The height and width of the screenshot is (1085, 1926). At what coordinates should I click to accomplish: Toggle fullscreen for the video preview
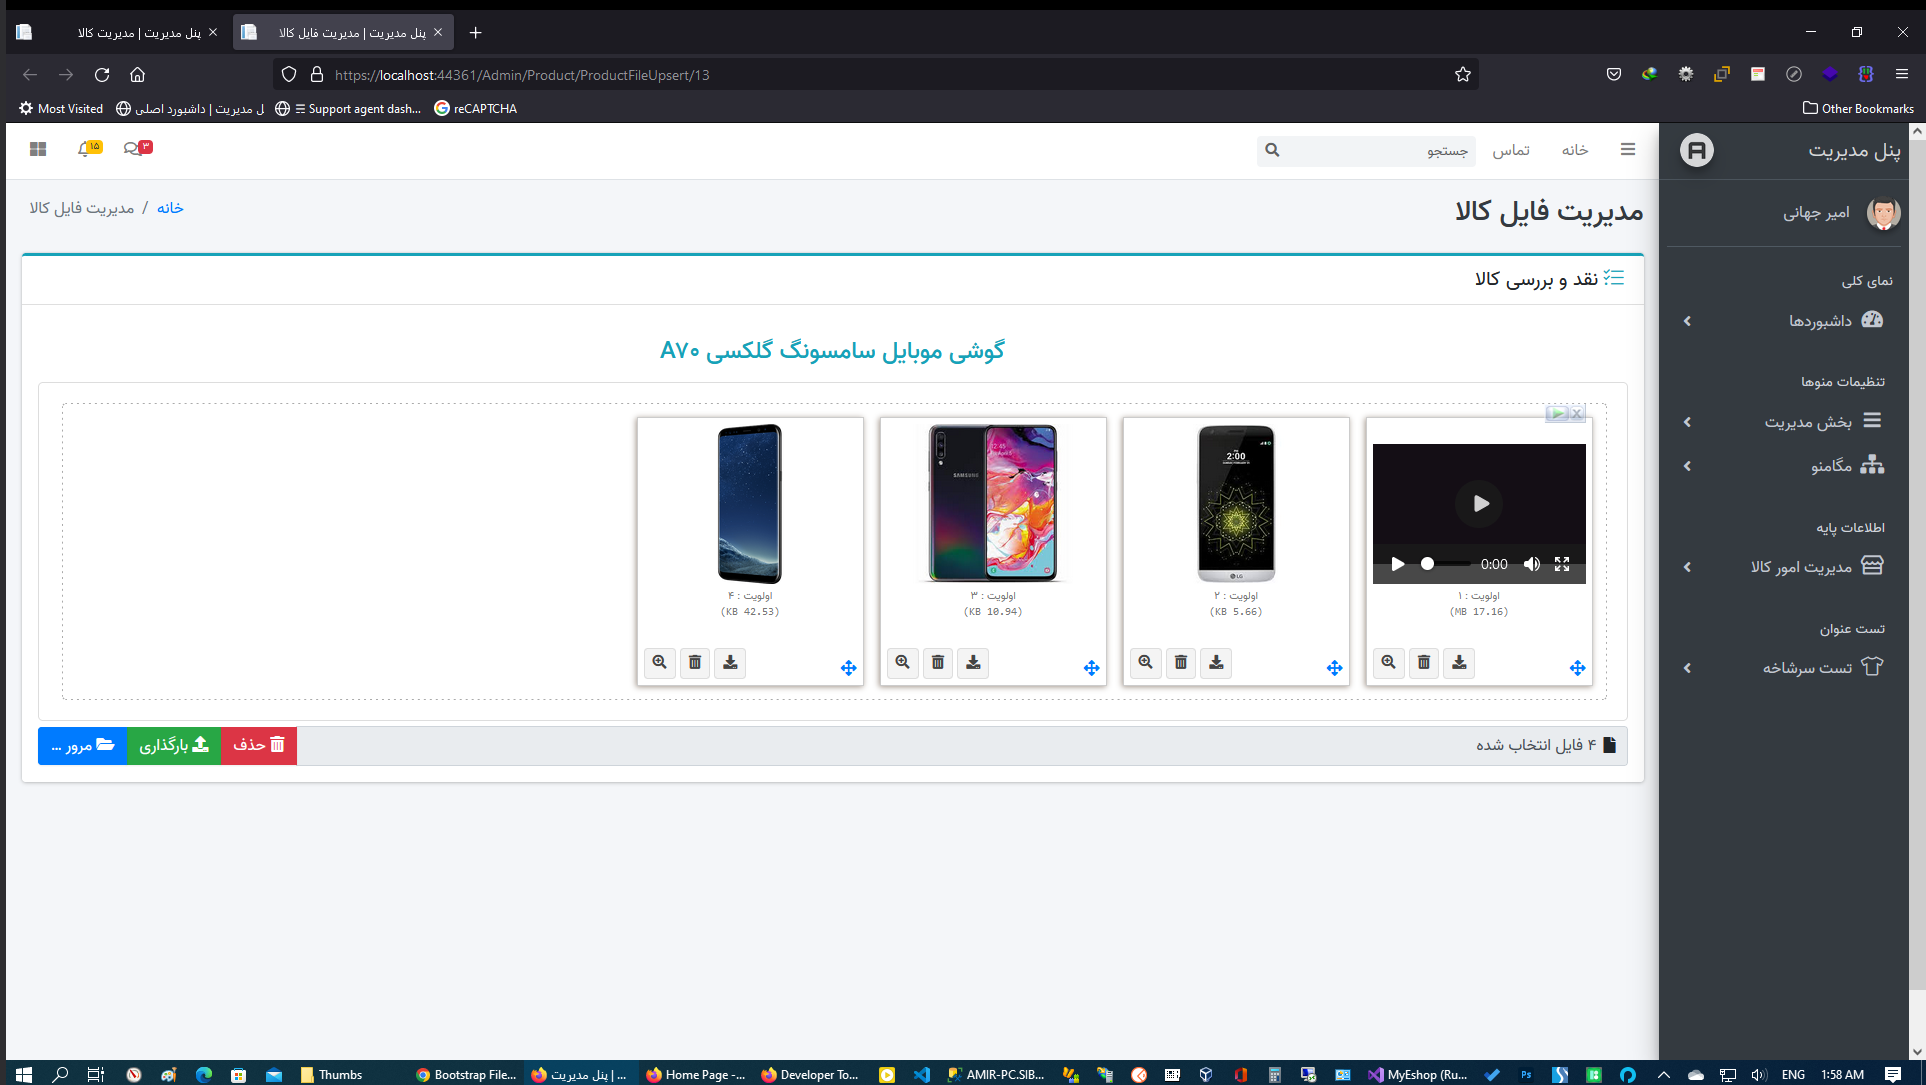[1562, 564]
